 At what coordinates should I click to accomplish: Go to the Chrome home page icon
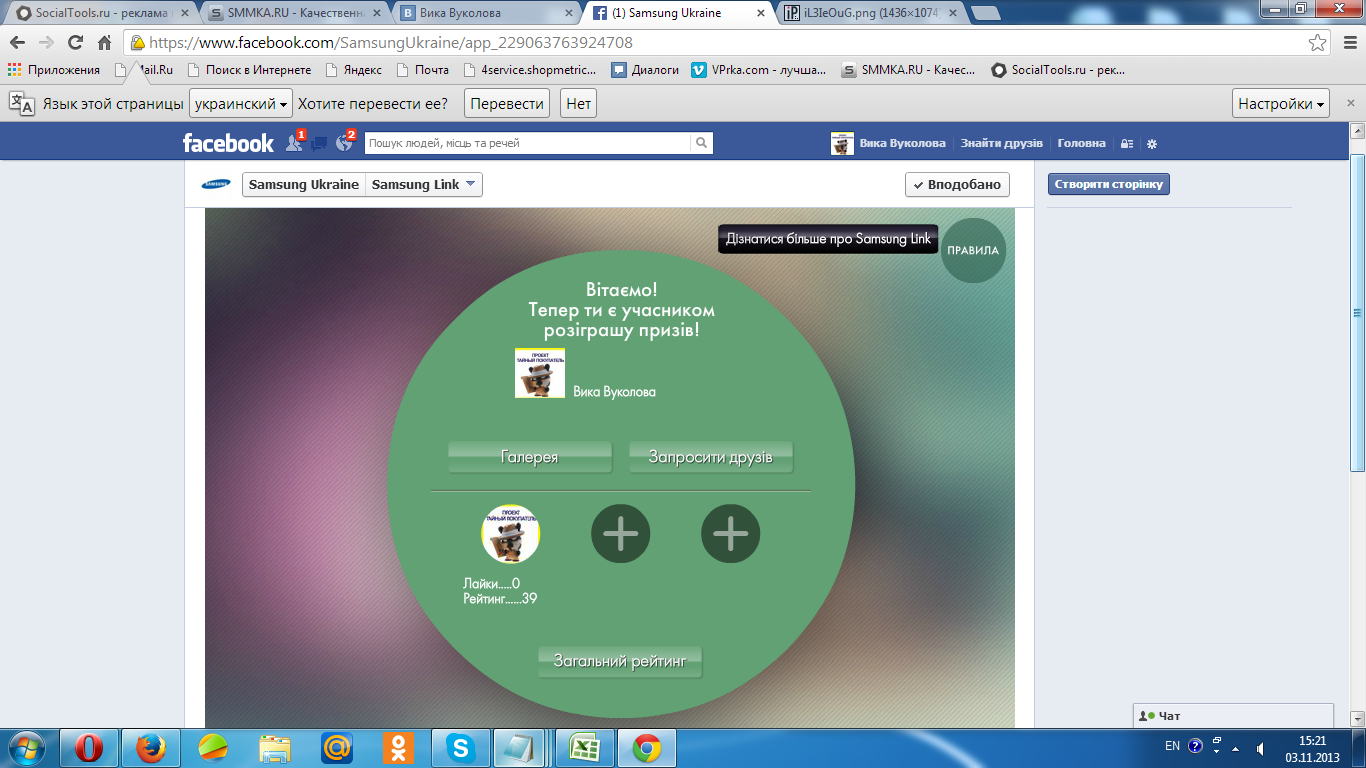point(104,43)
